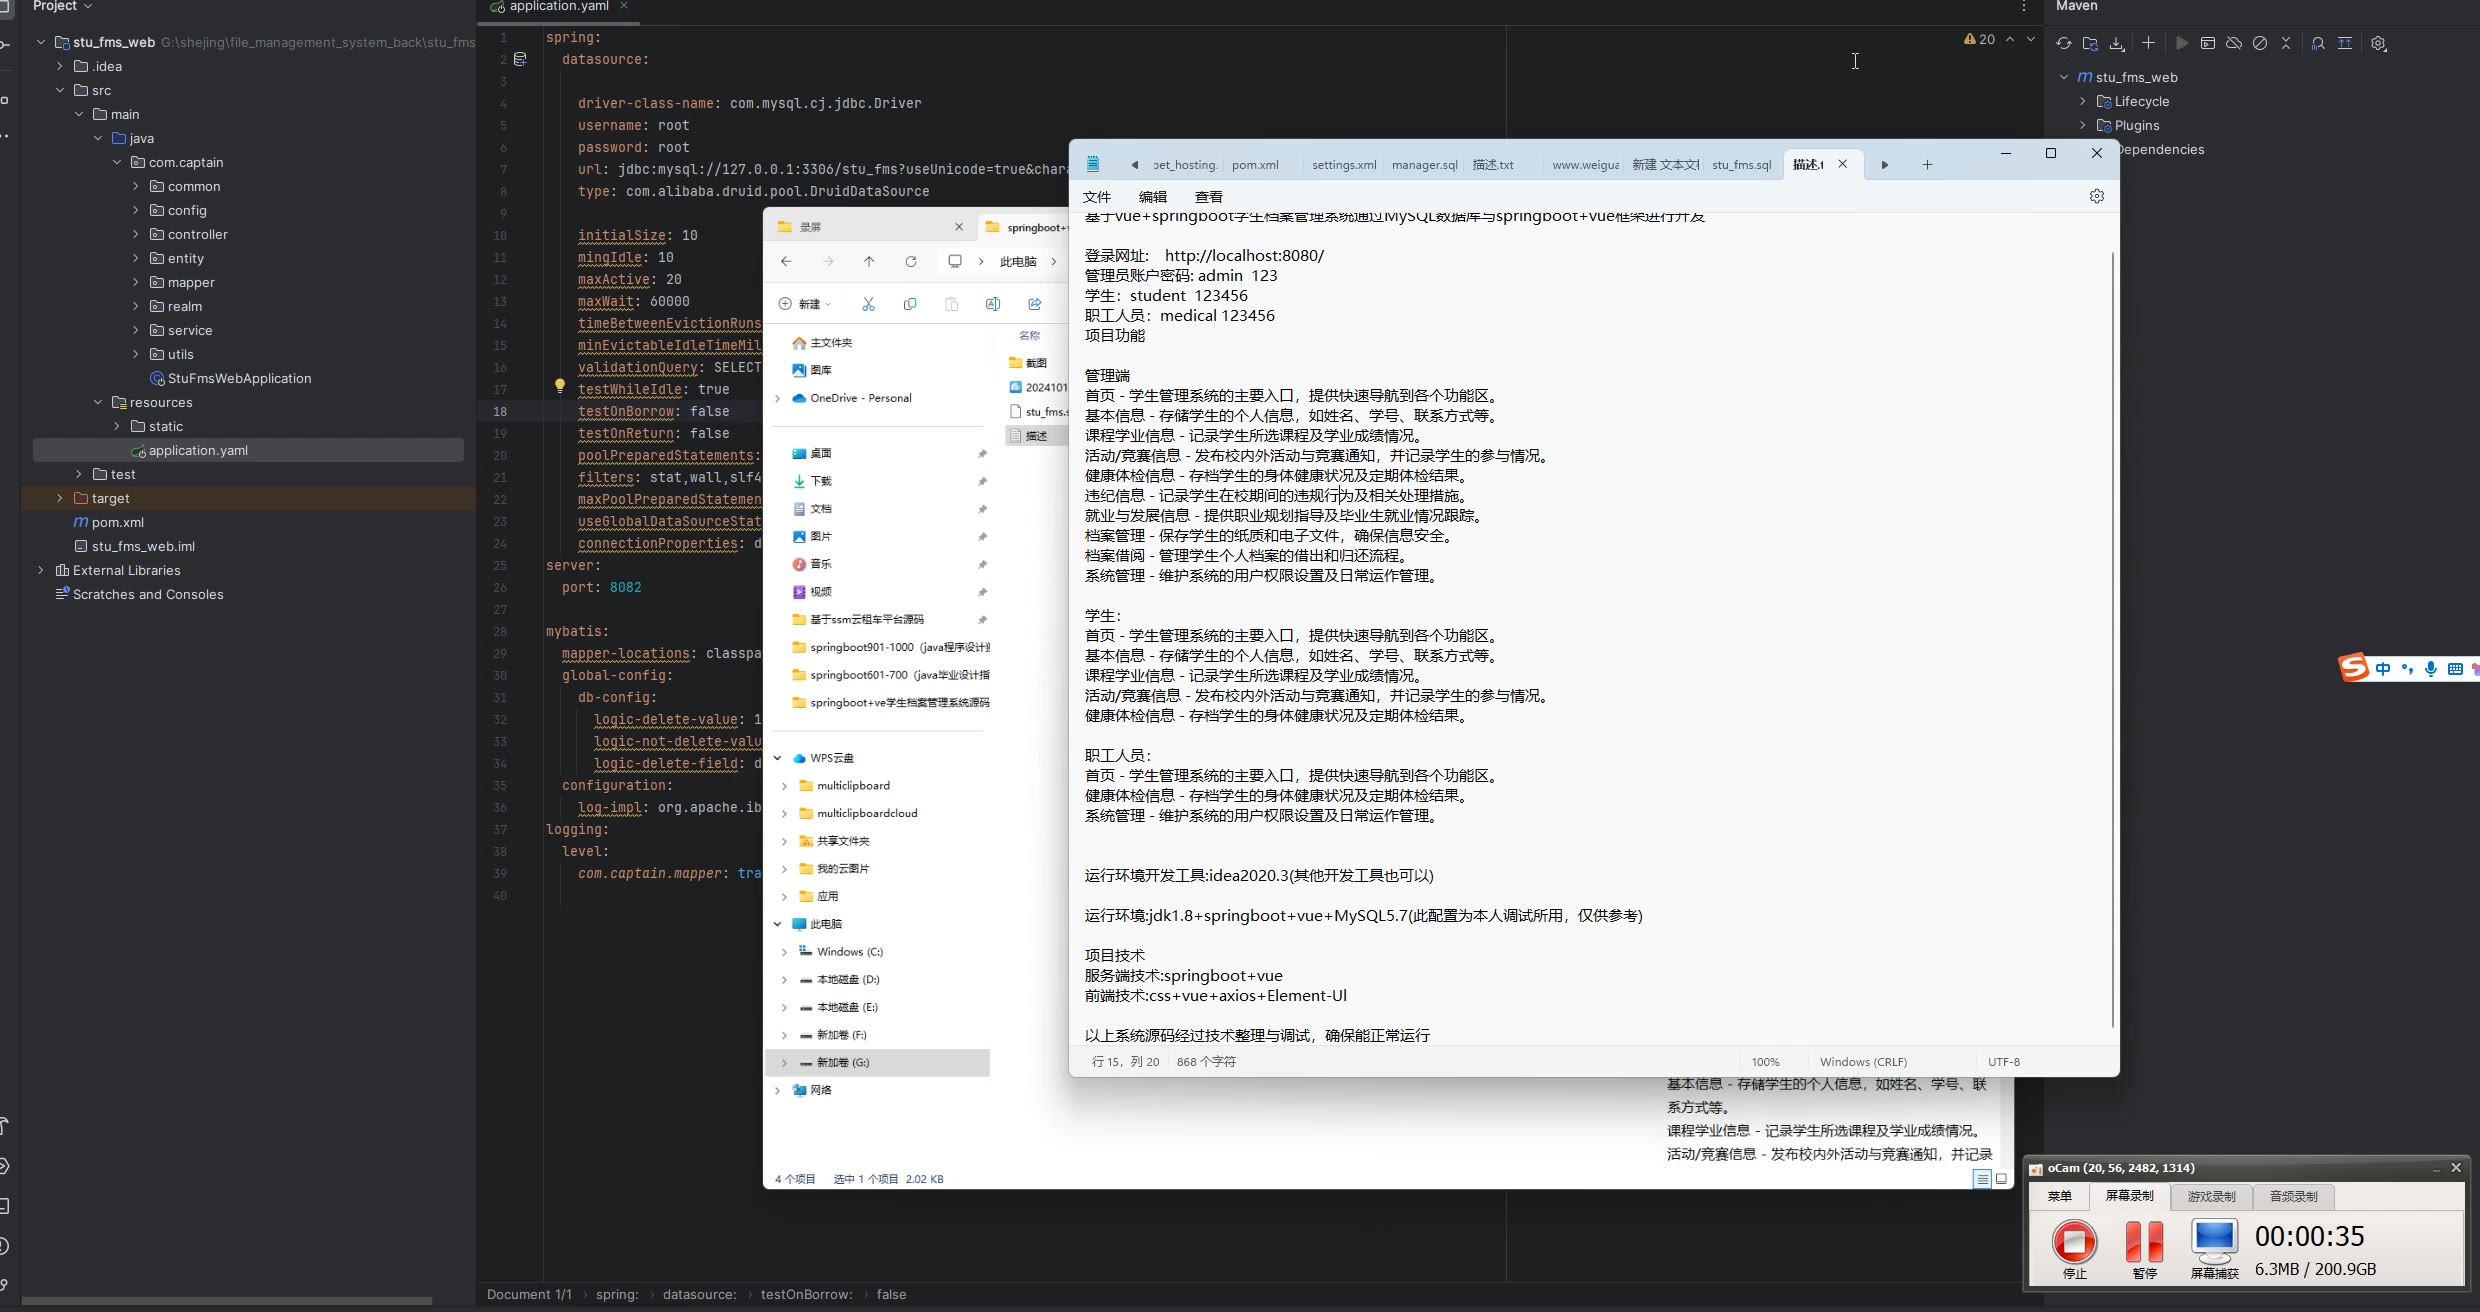The image size is (2480, 1312).
Task: Close the 描述 tab in Notepad
Action: pos(1842,164)
